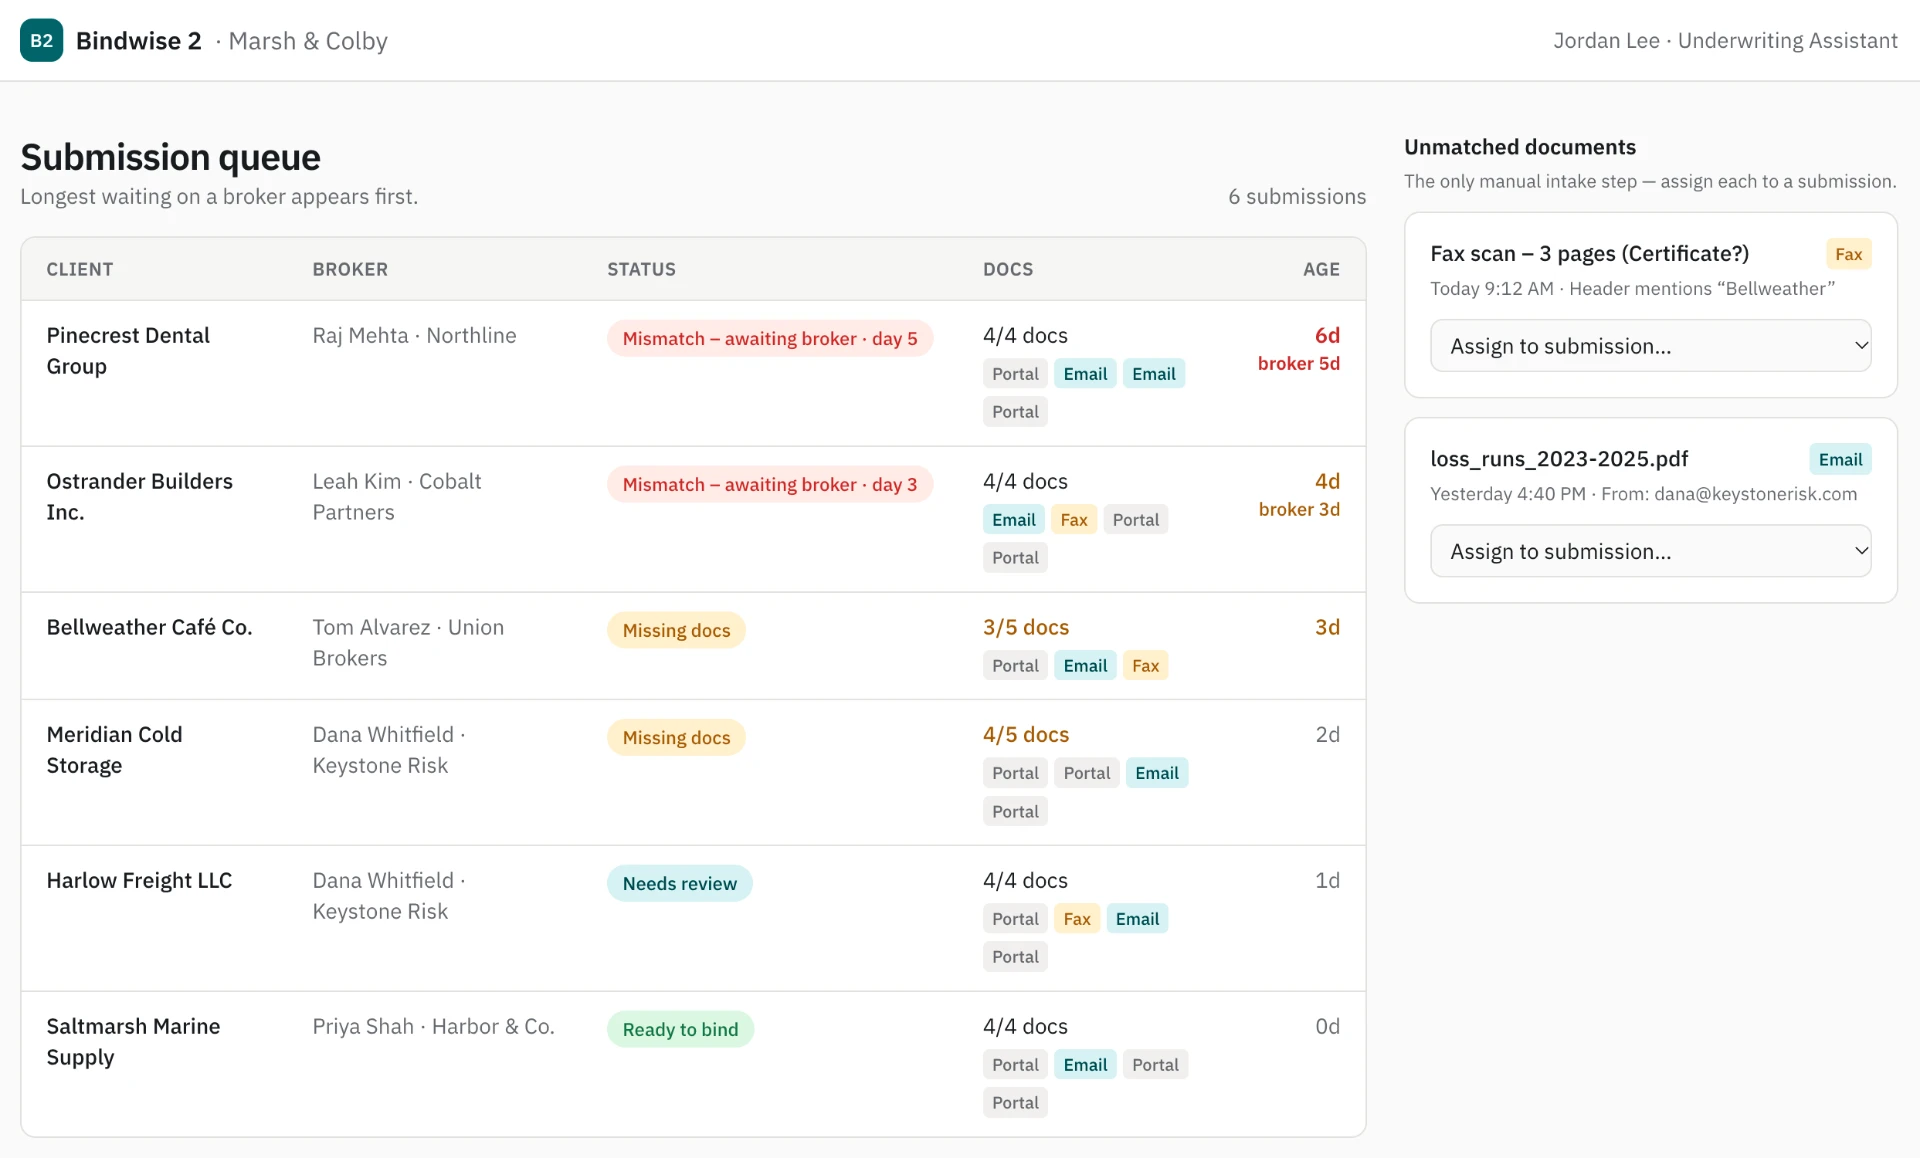The height and width of the screenshot is (1158, 1920).
Task: Click the 'Mismatch – awaiting broker · day 5' status
Action: [769, 339]
